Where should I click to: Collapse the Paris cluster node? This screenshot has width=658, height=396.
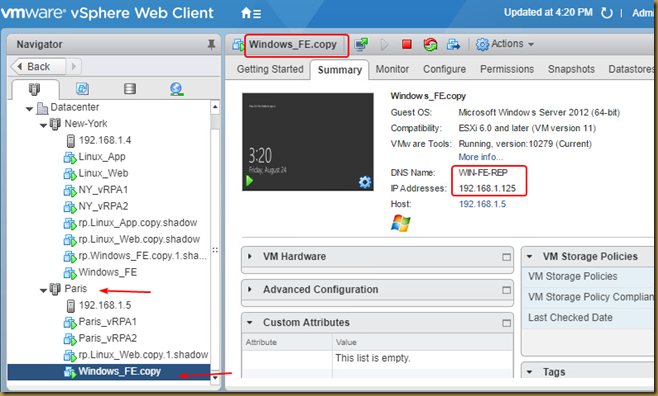43,290
